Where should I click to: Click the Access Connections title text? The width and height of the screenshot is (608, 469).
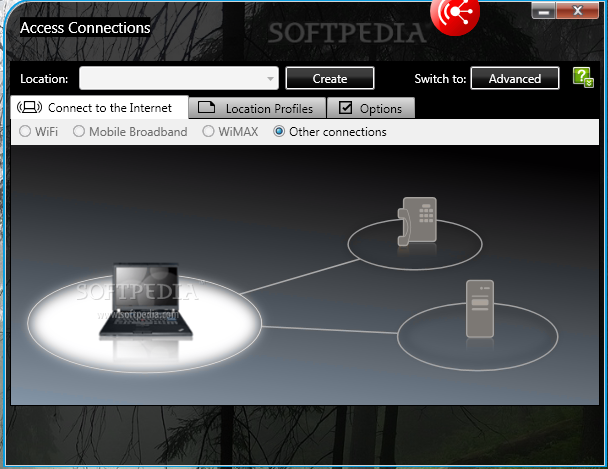point(85,28)
